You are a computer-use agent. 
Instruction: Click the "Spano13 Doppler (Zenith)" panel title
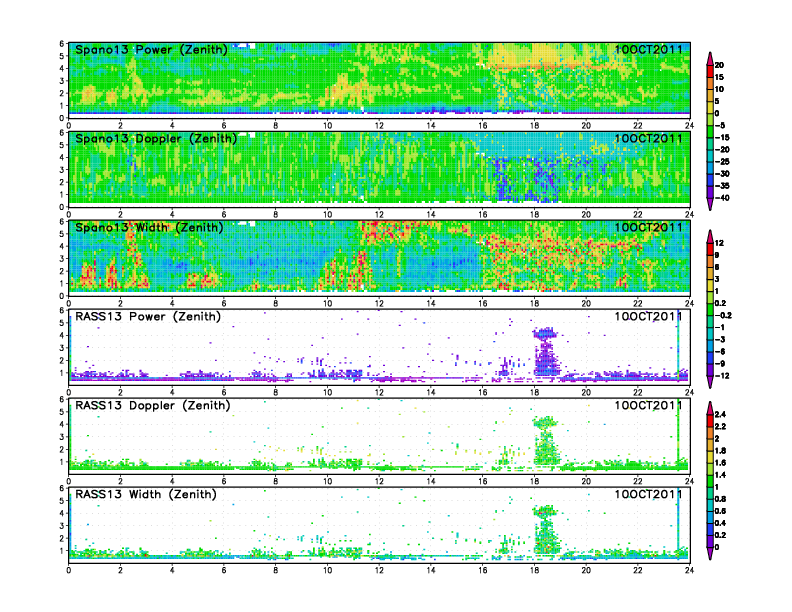[156, 139]
